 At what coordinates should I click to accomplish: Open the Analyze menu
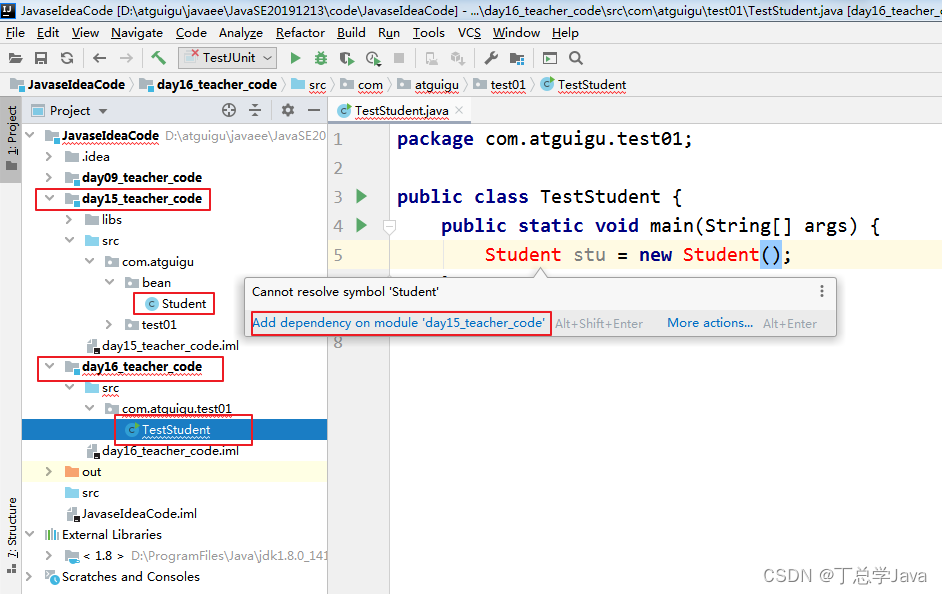240,32
